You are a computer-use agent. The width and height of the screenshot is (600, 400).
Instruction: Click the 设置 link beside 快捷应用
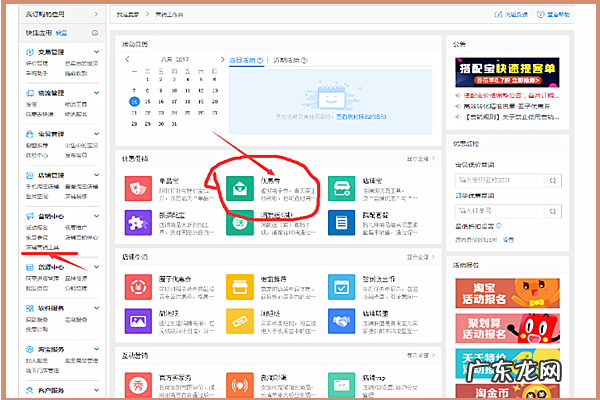click(x=61, y=33)
